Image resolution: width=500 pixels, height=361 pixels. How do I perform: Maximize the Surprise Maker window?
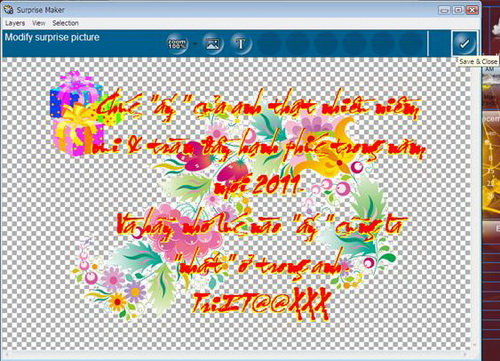coord(458,10)
